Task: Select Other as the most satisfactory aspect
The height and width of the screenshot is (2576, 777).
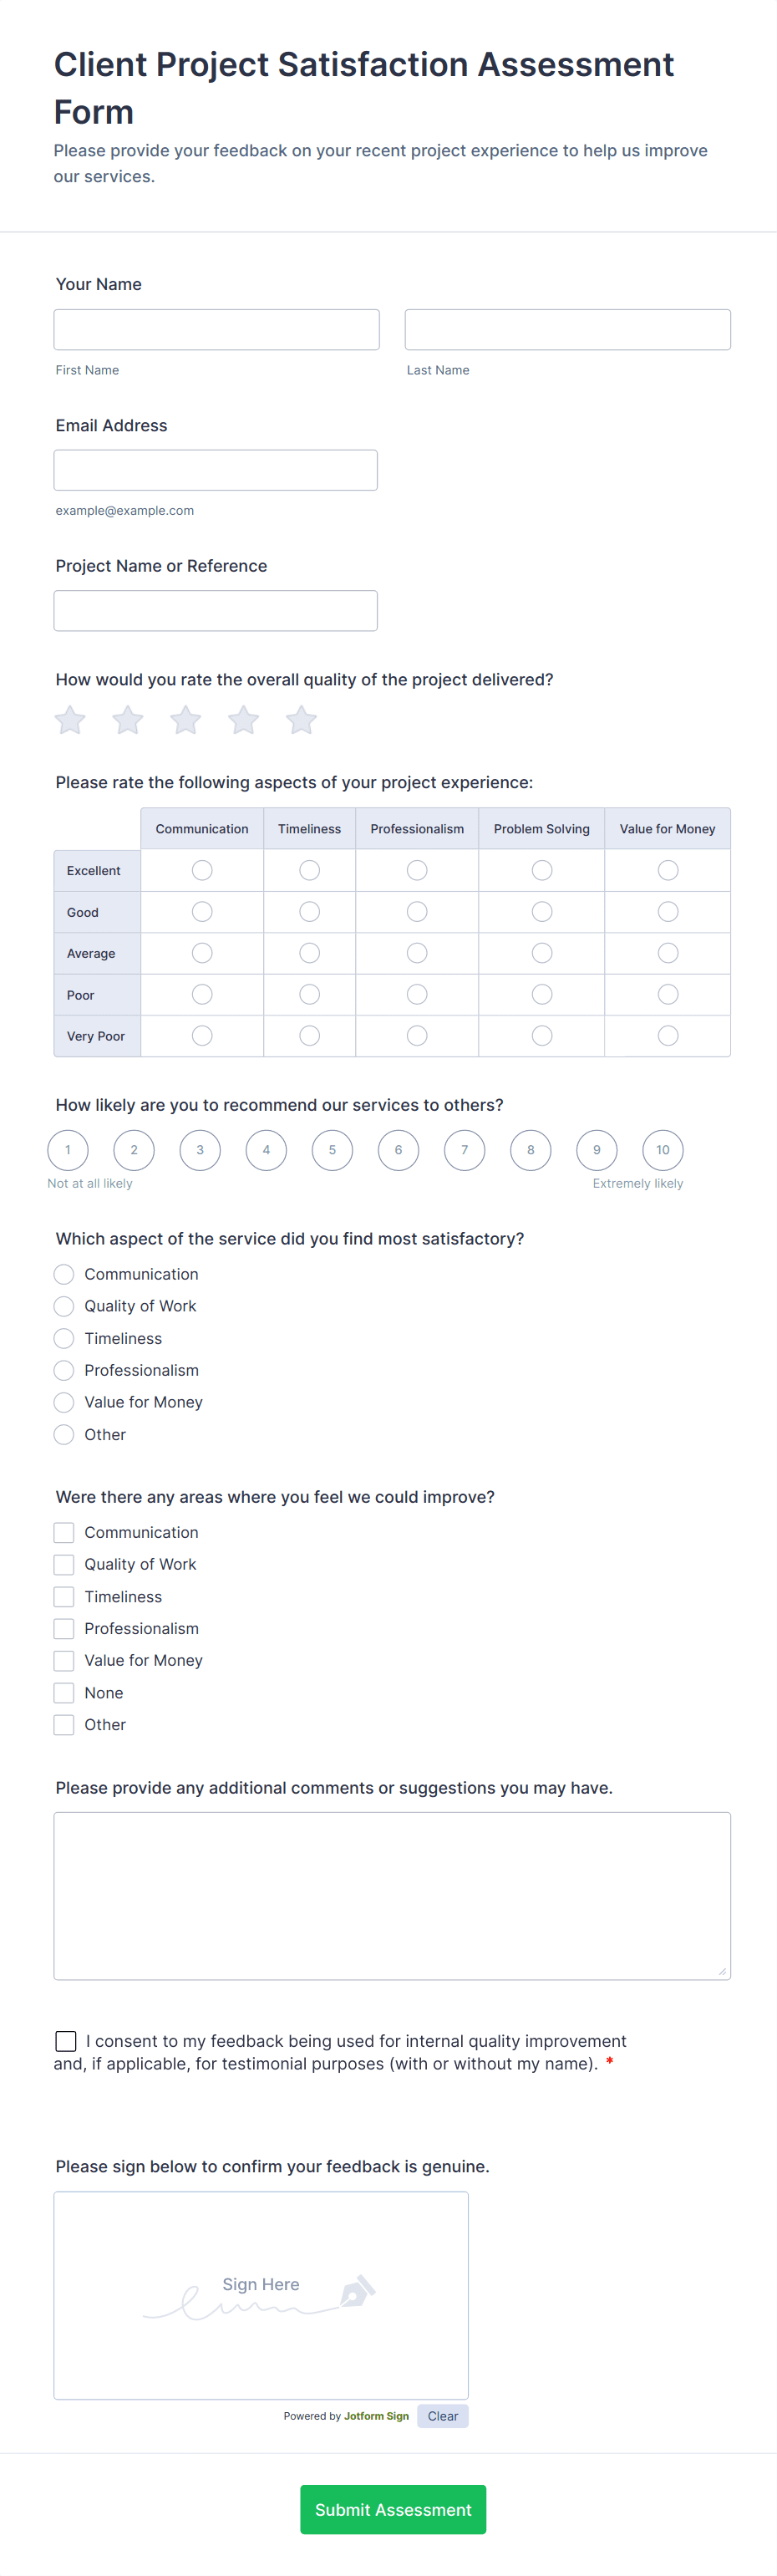Action: click(64, 1434)
